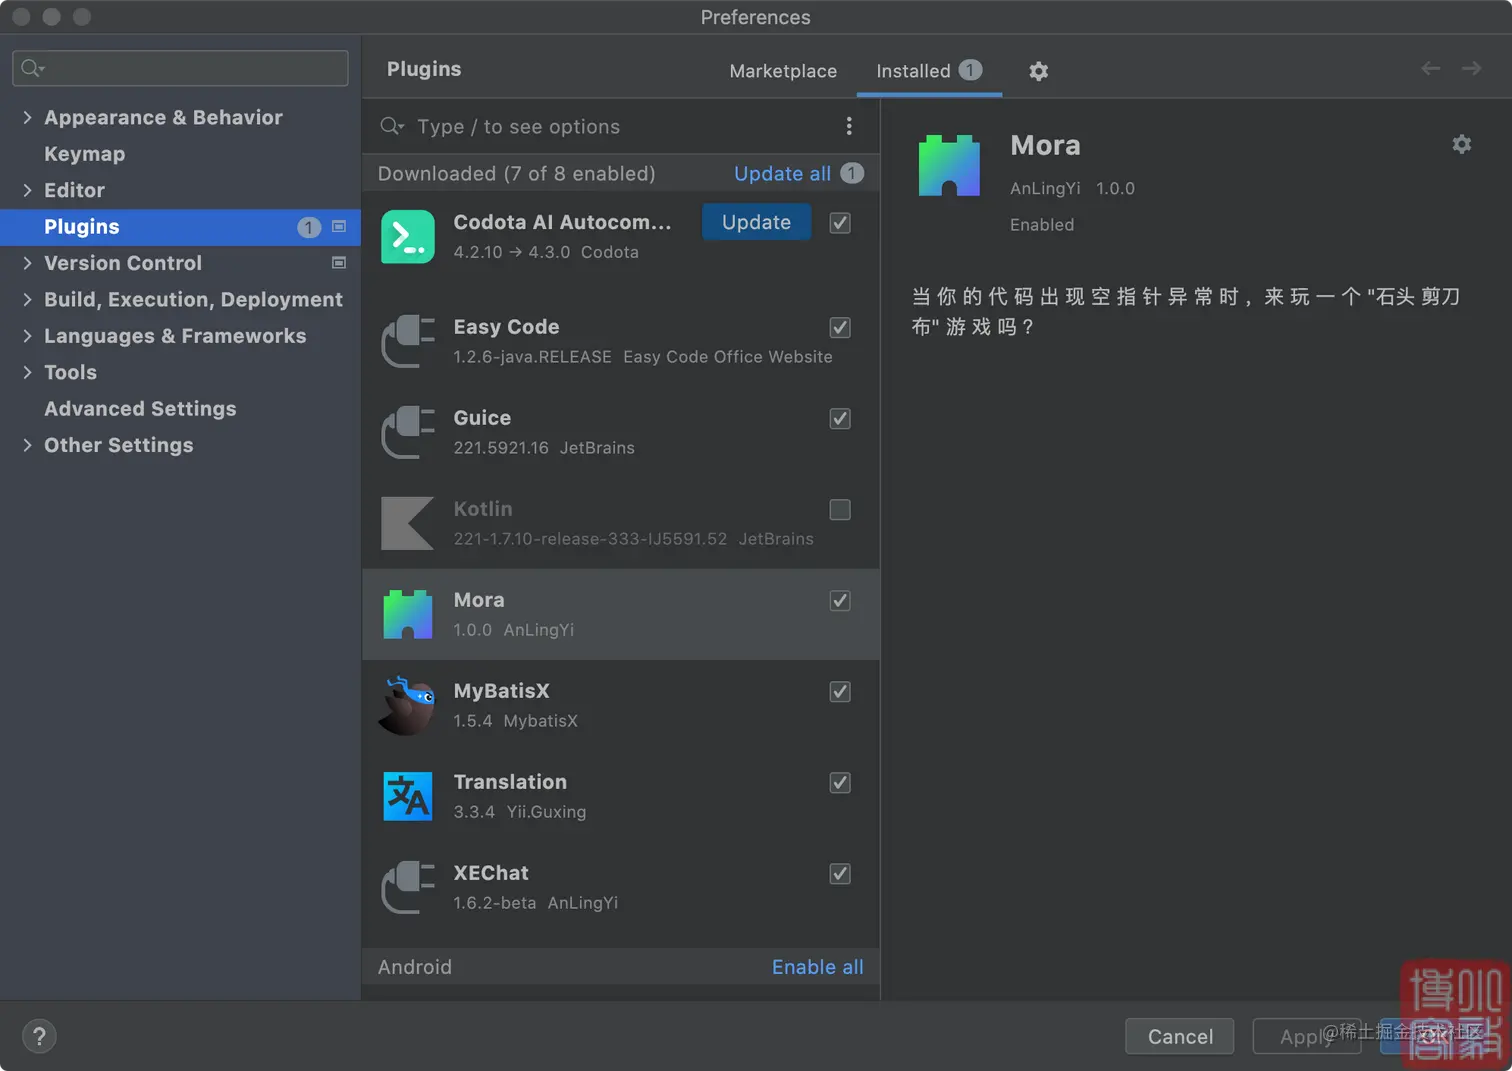Open Mora plugin details gear menu
The height and width of the screenshot is (1071, 1512).
[1462, 144]
